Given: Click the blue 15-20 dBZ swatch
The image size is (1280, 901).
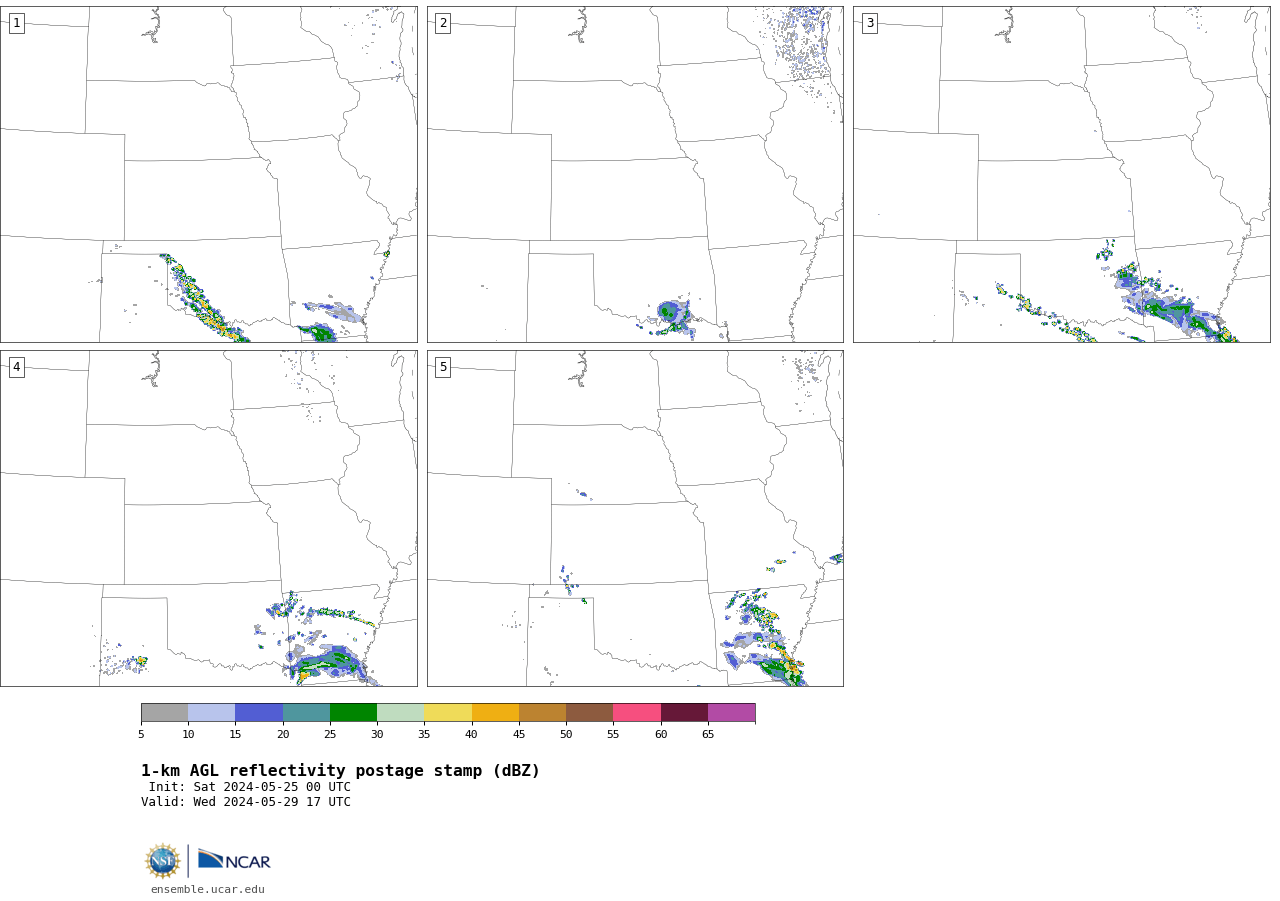Looking at the screenshot, I should coord(259,713).
